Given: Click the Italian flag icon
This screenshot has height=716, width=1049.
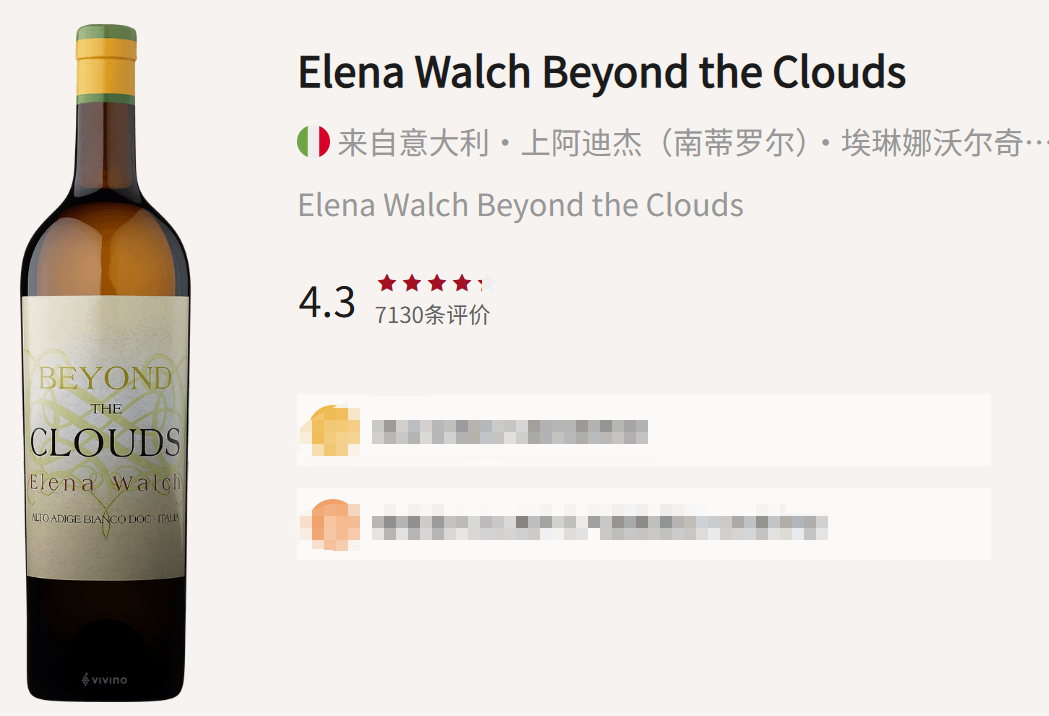Looking at the screenshot, I should point(314,143).
